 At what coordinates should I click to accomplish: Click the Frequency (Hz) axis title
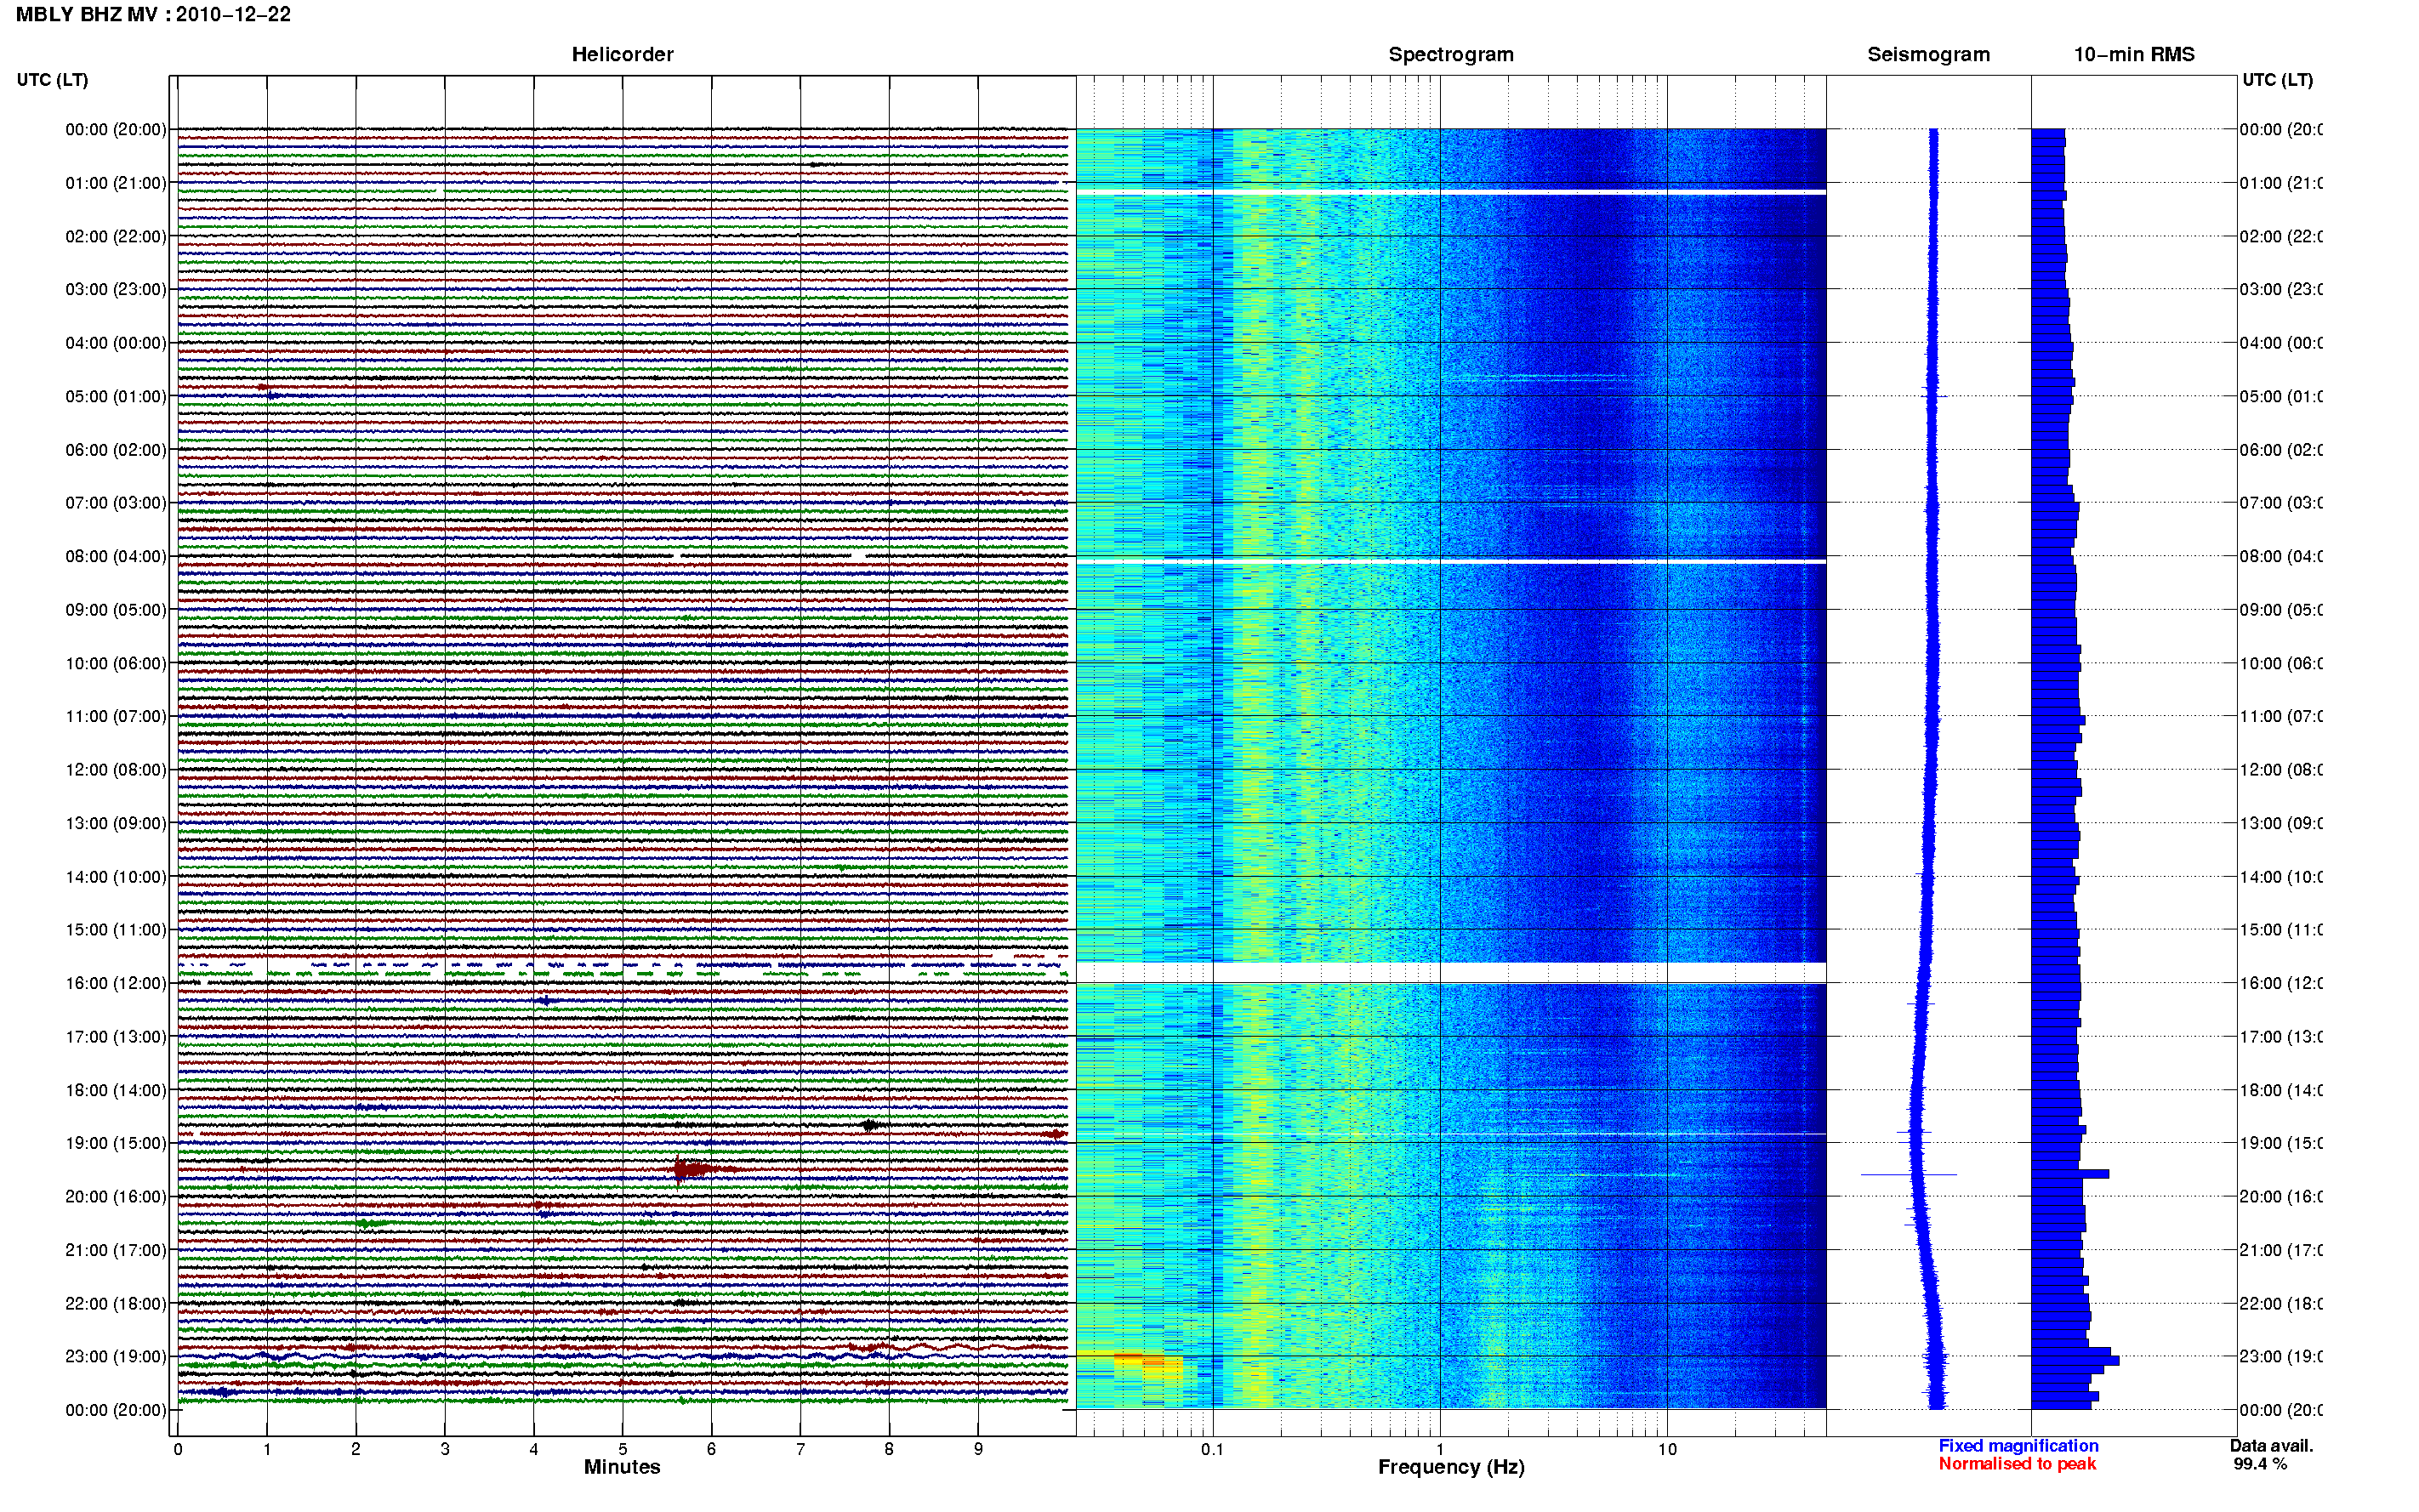1451,1467
